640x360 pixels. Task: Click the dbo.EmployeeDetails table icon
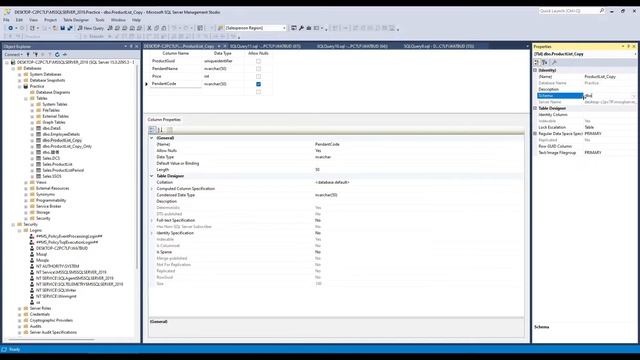click(38, 134)
